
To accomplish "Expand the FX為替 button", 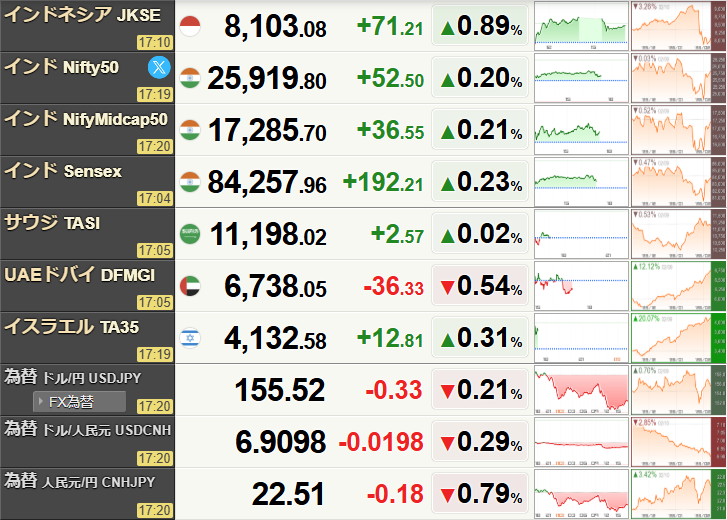I will pyautogui.click(x=79, y=401).
